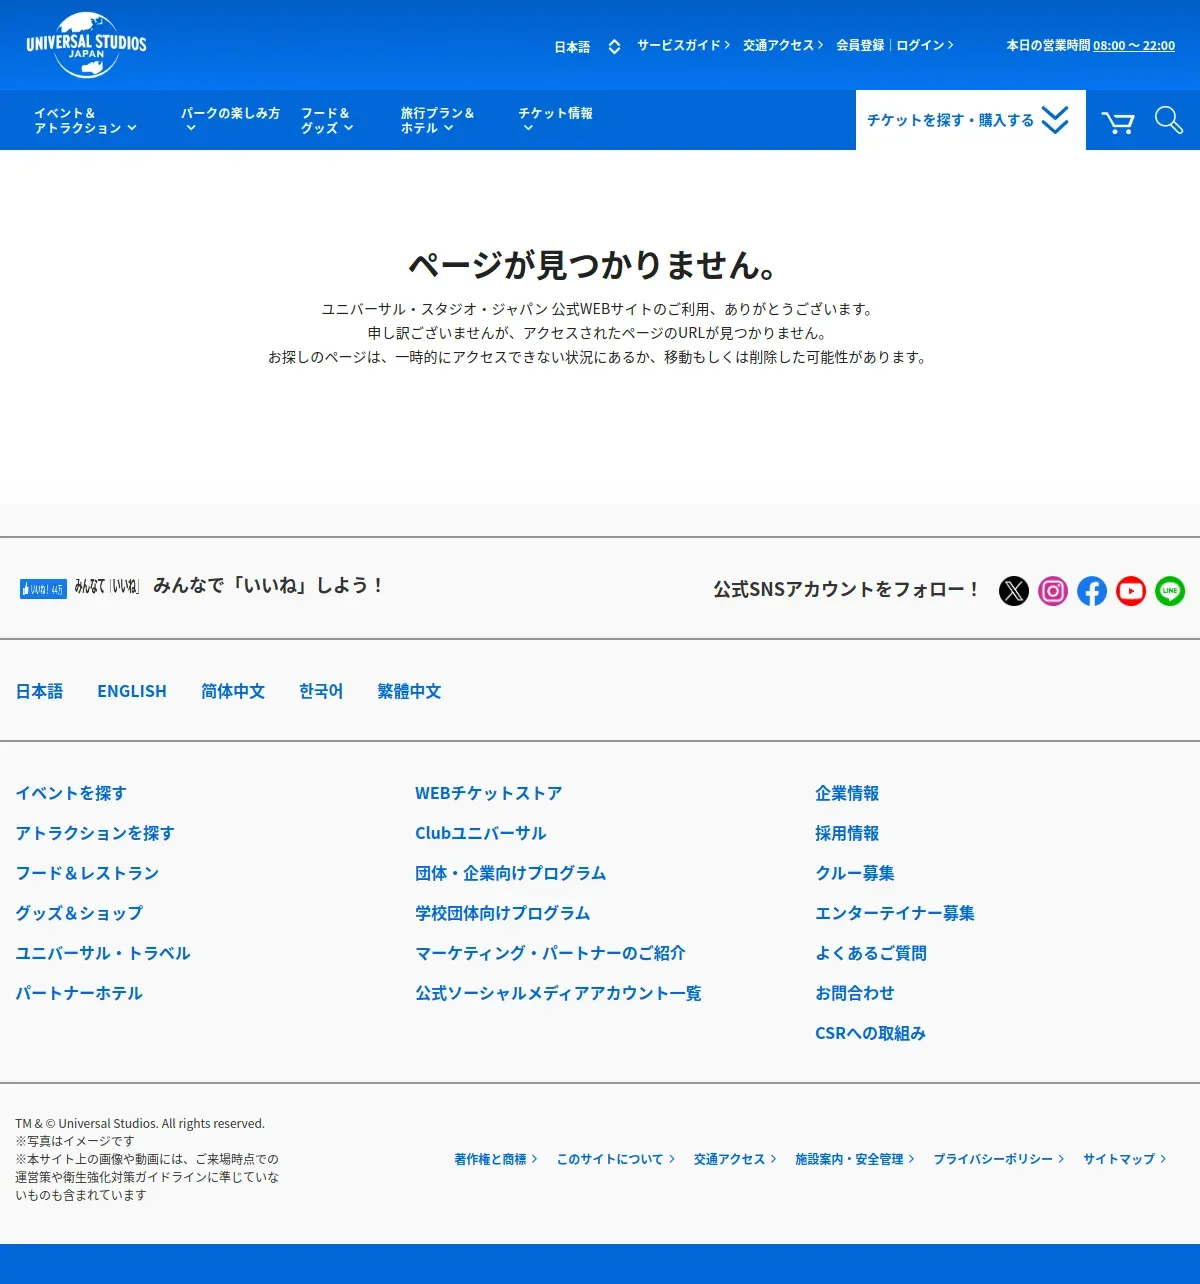The width and height of the screenshot is (1200, 1284).
Task: Open 団体・企業向けプログラム link
Action: coord(511,873)
